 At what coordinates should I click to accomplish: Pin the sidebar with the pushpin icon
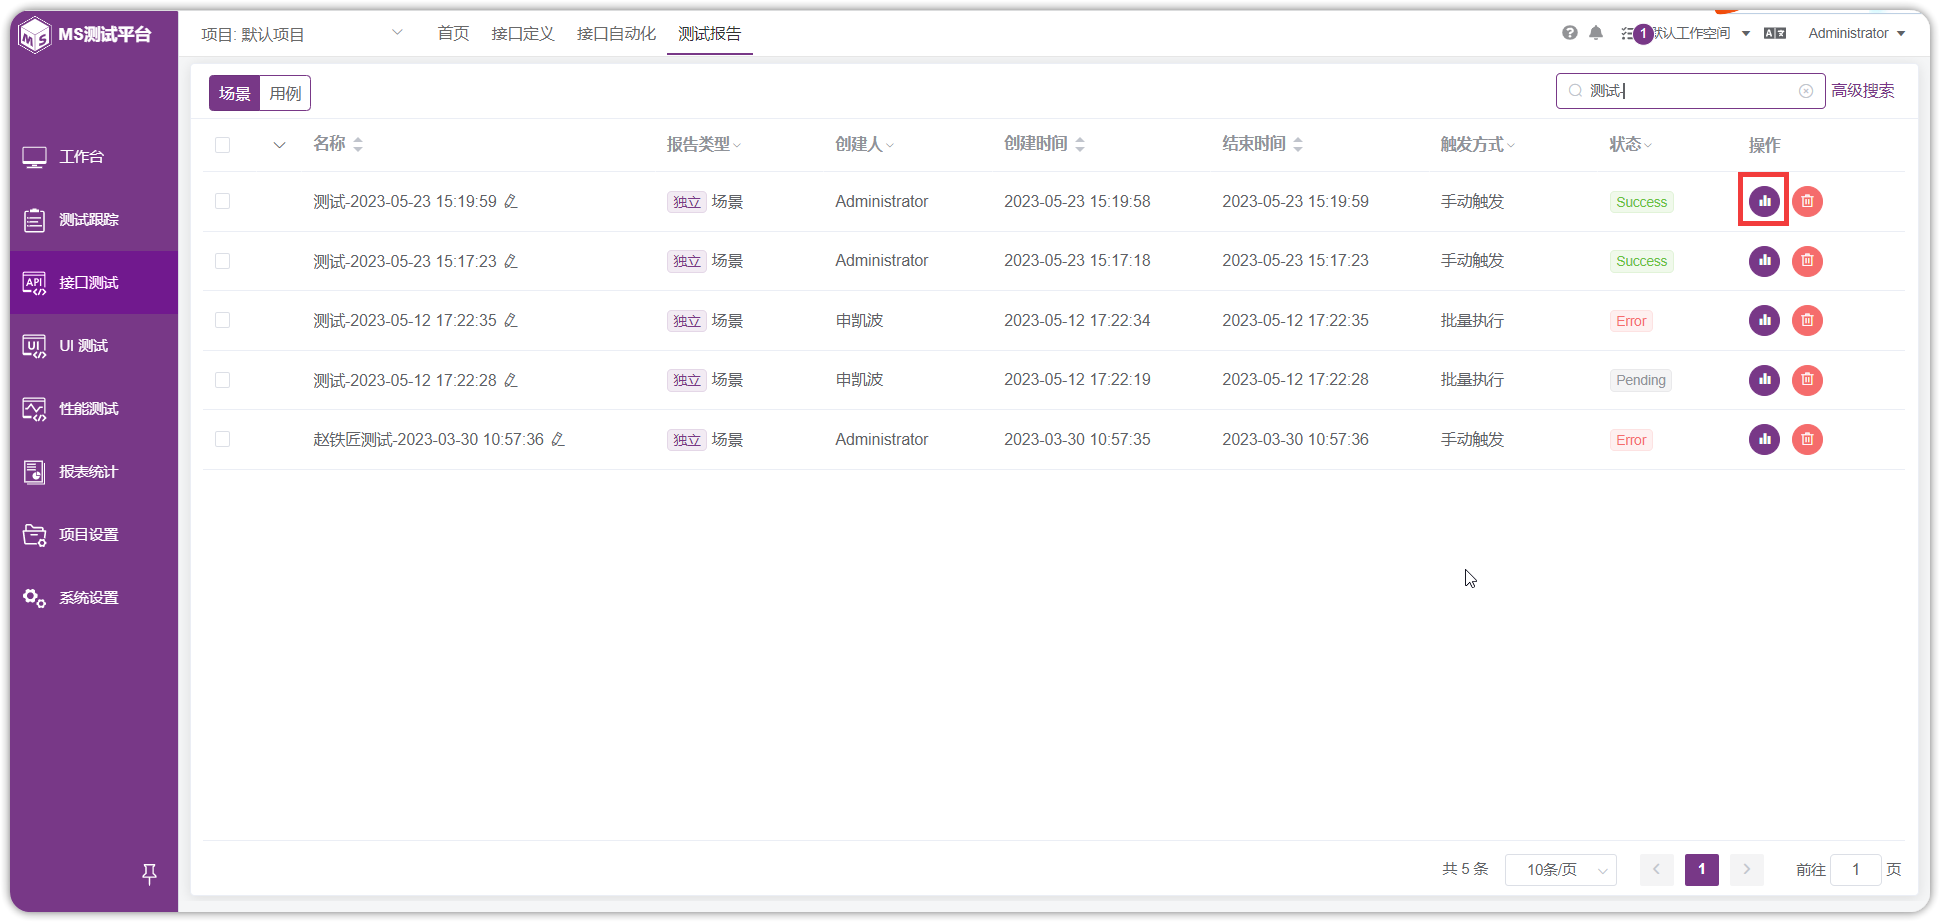[149, 874]
